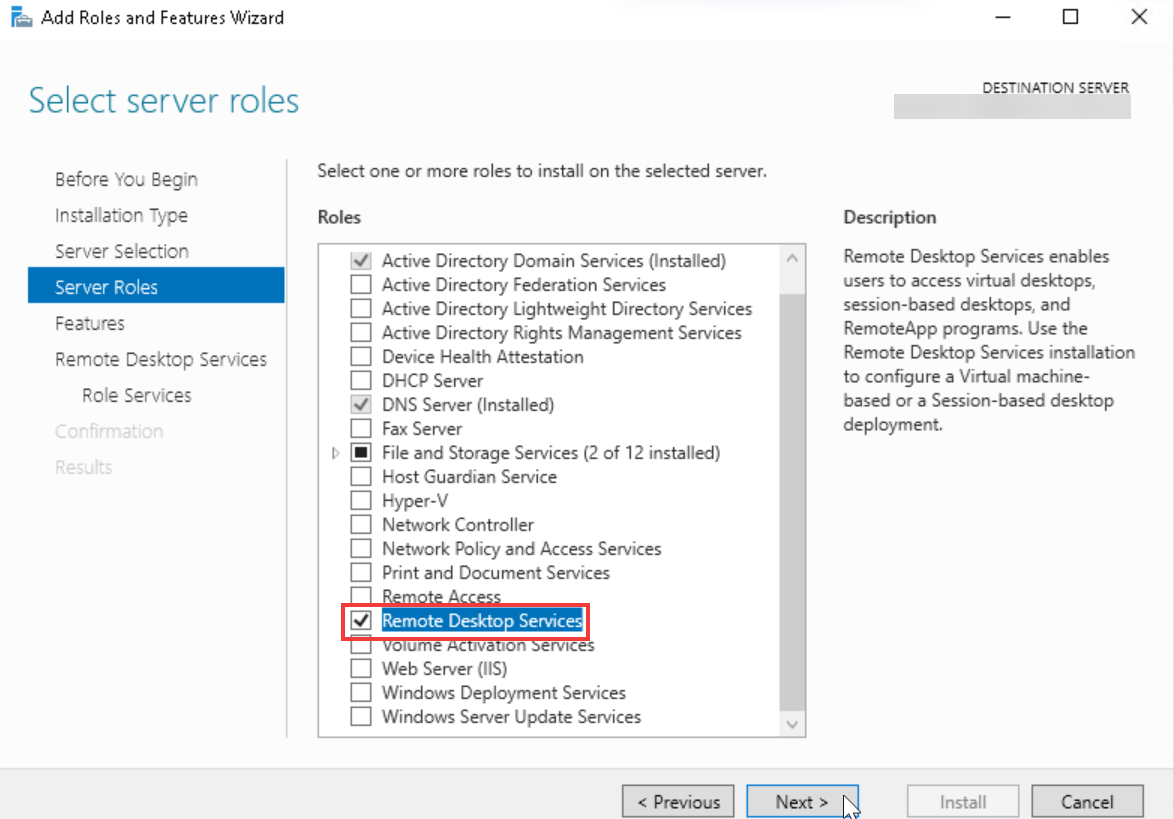1174x819 pixels.
Task: Open the Installation Type step
Action: coord(121,215)
